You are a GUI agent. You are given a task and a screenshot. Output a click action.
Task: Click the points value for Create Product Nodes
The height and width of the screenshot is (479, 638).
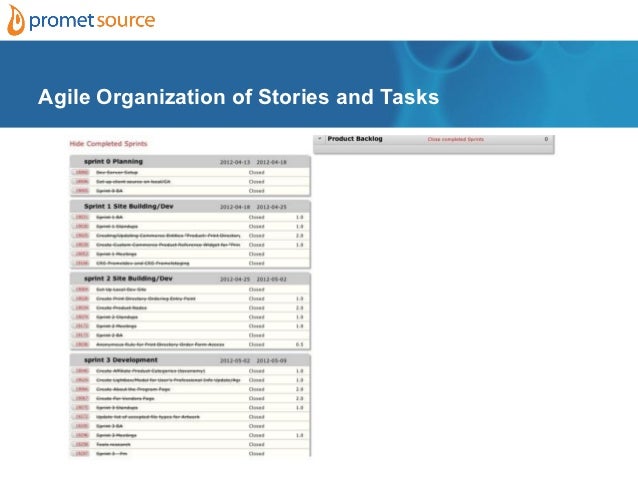click(x=299, y=308)
